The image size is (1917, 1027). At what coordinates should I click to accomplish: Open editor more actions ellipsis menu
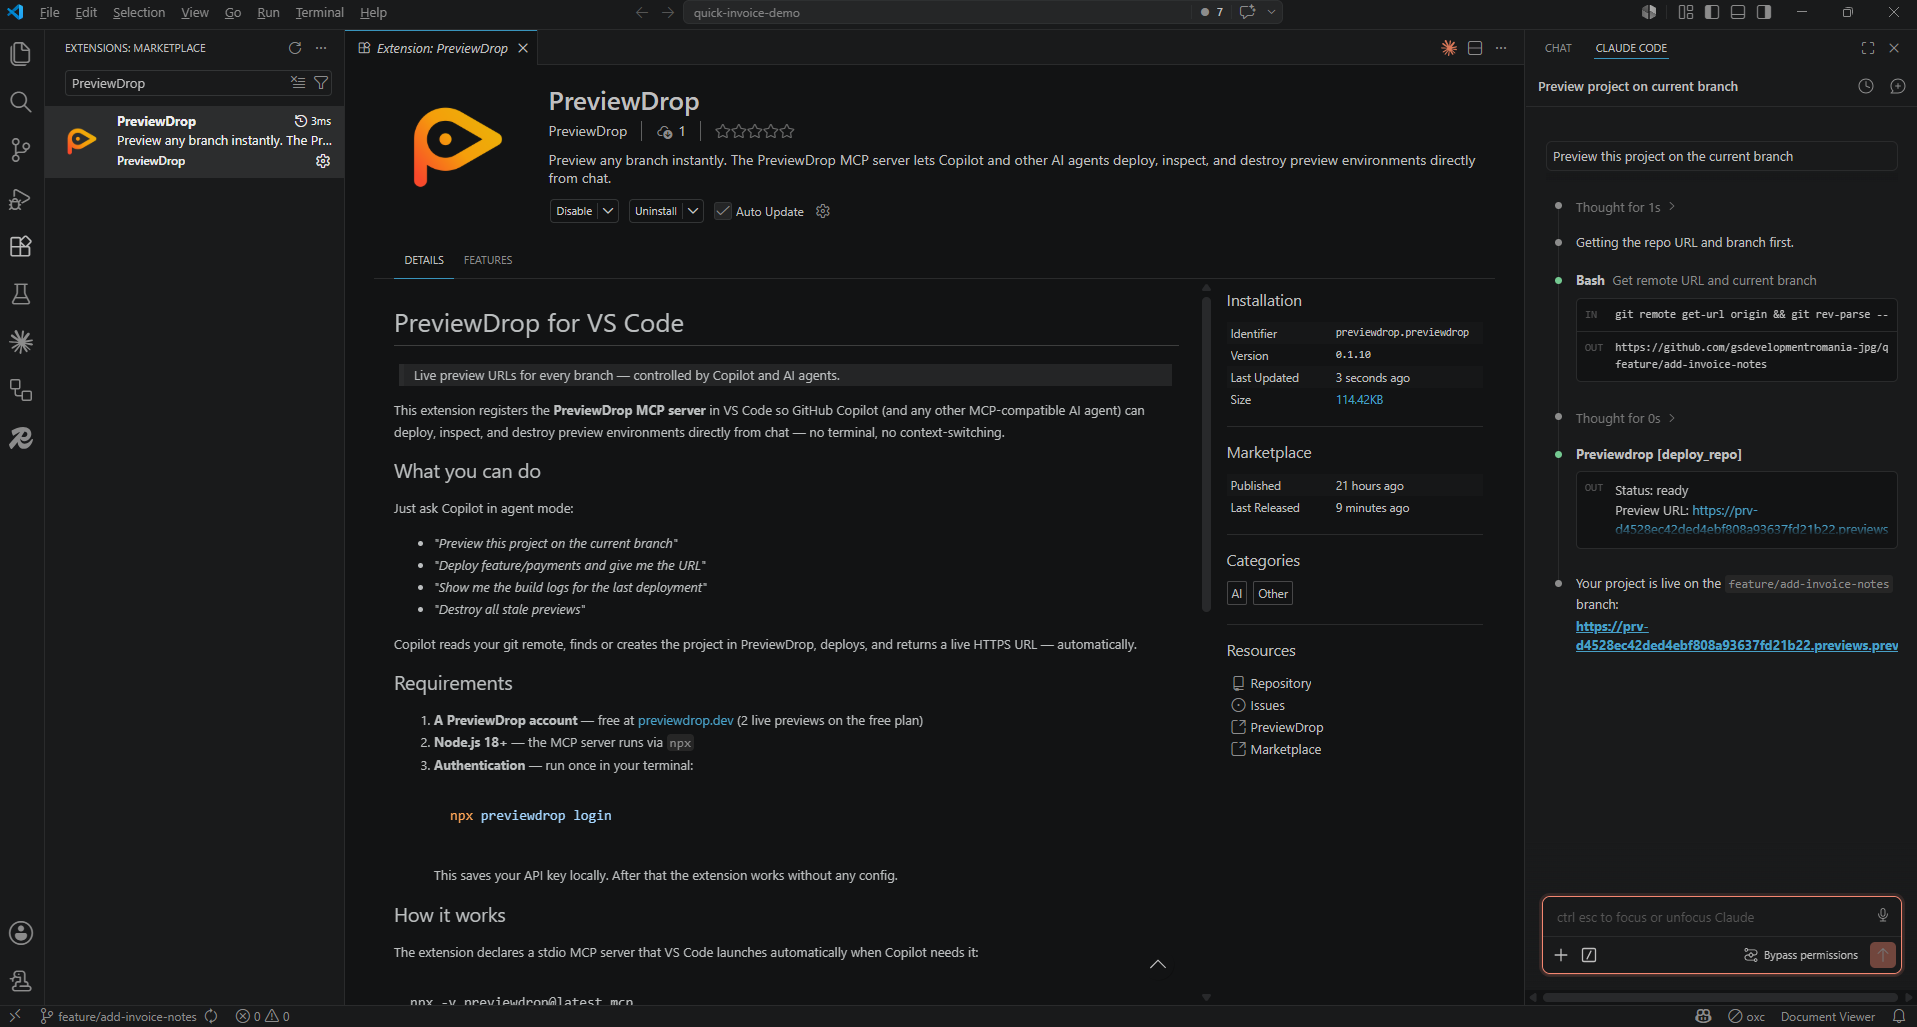pos(1501,48)
